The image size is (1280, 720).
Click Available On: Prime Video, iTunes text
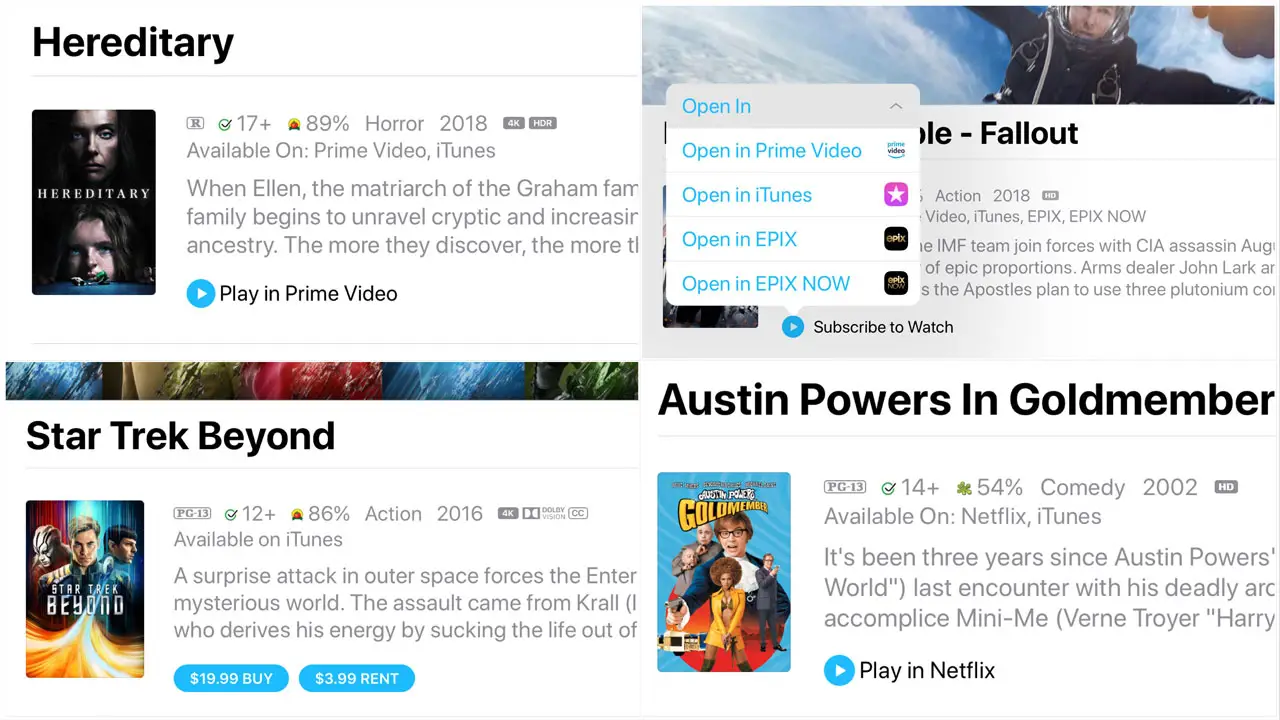tap(341, 151)
